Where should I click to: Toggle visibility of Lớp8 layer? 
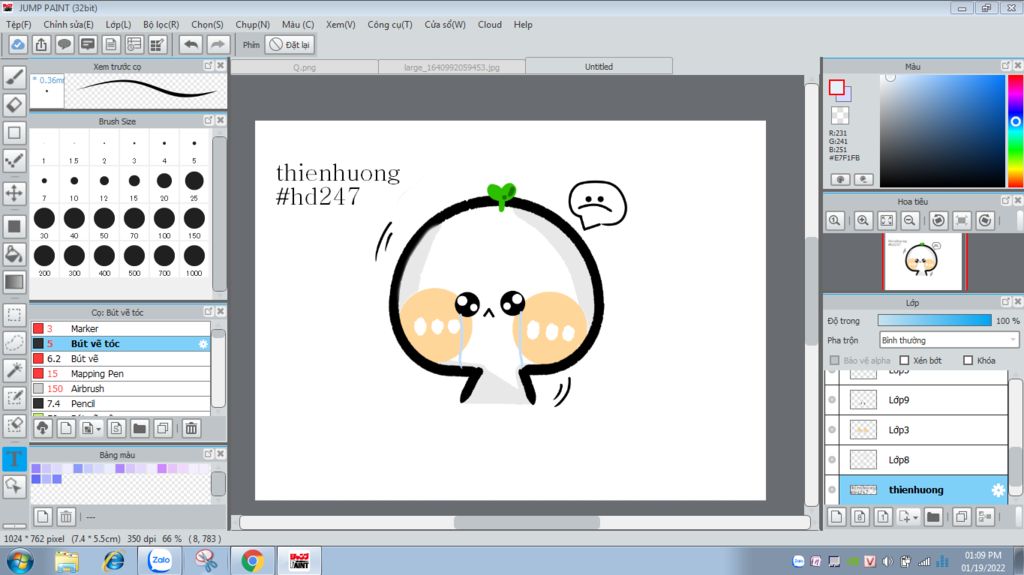click(832, 460)
